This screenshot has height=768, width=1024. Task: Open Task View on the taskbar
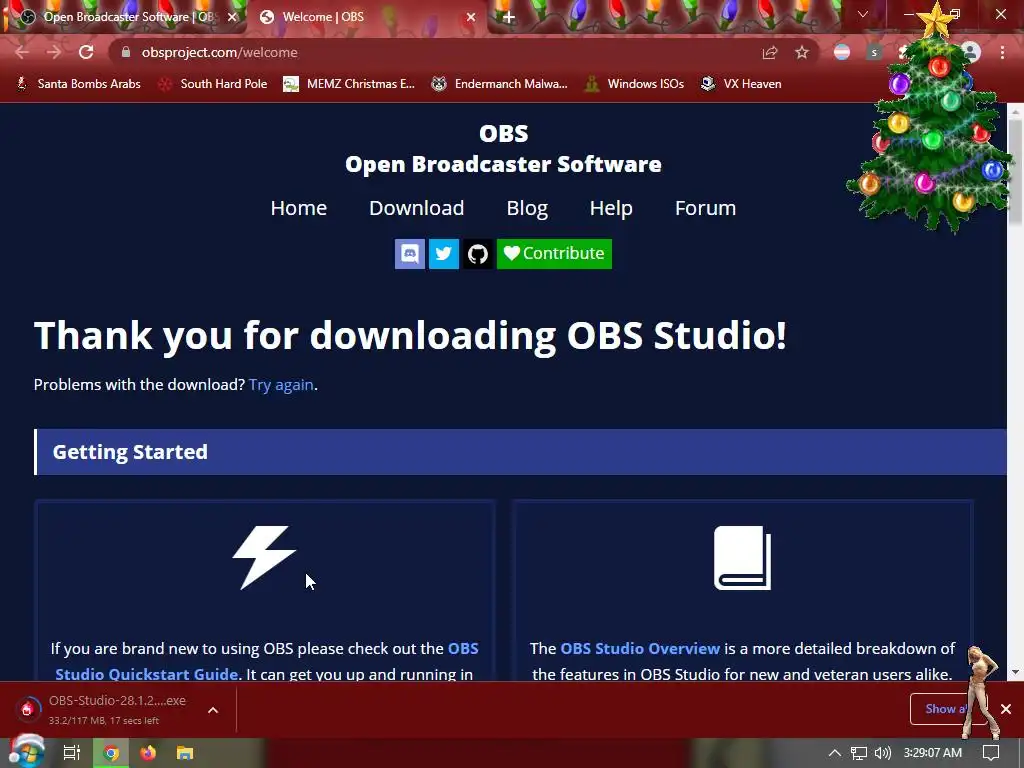(x=72, y=753)
